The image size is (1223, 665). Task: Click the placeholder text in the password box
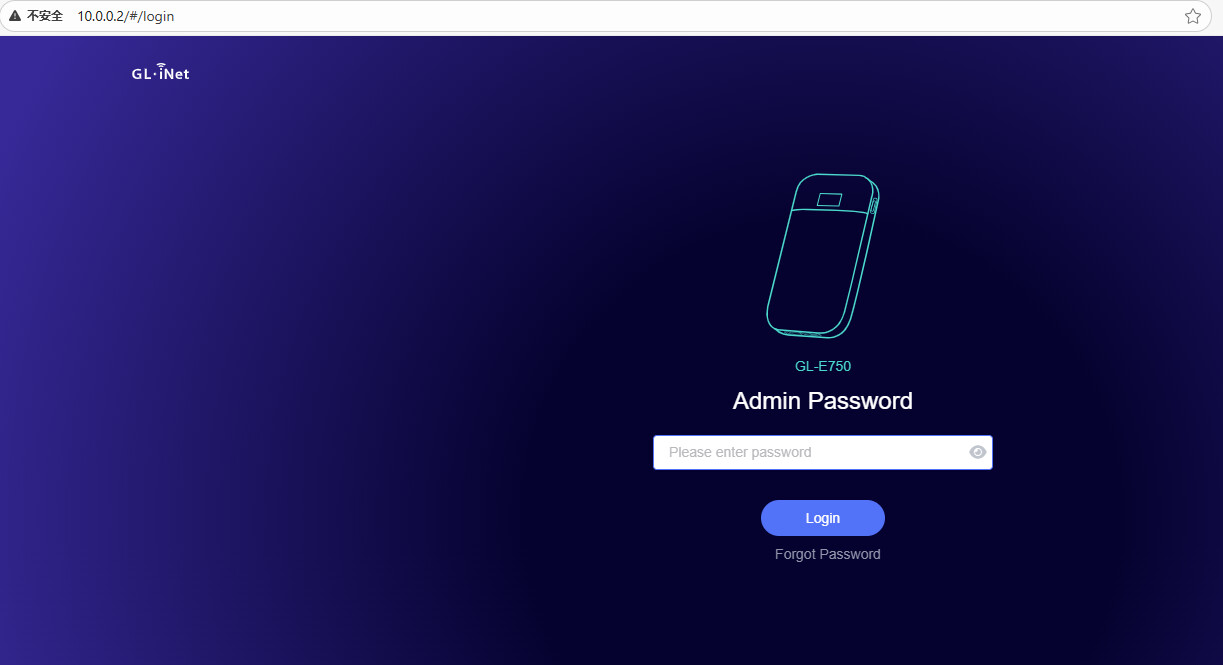tap(740, 452)
